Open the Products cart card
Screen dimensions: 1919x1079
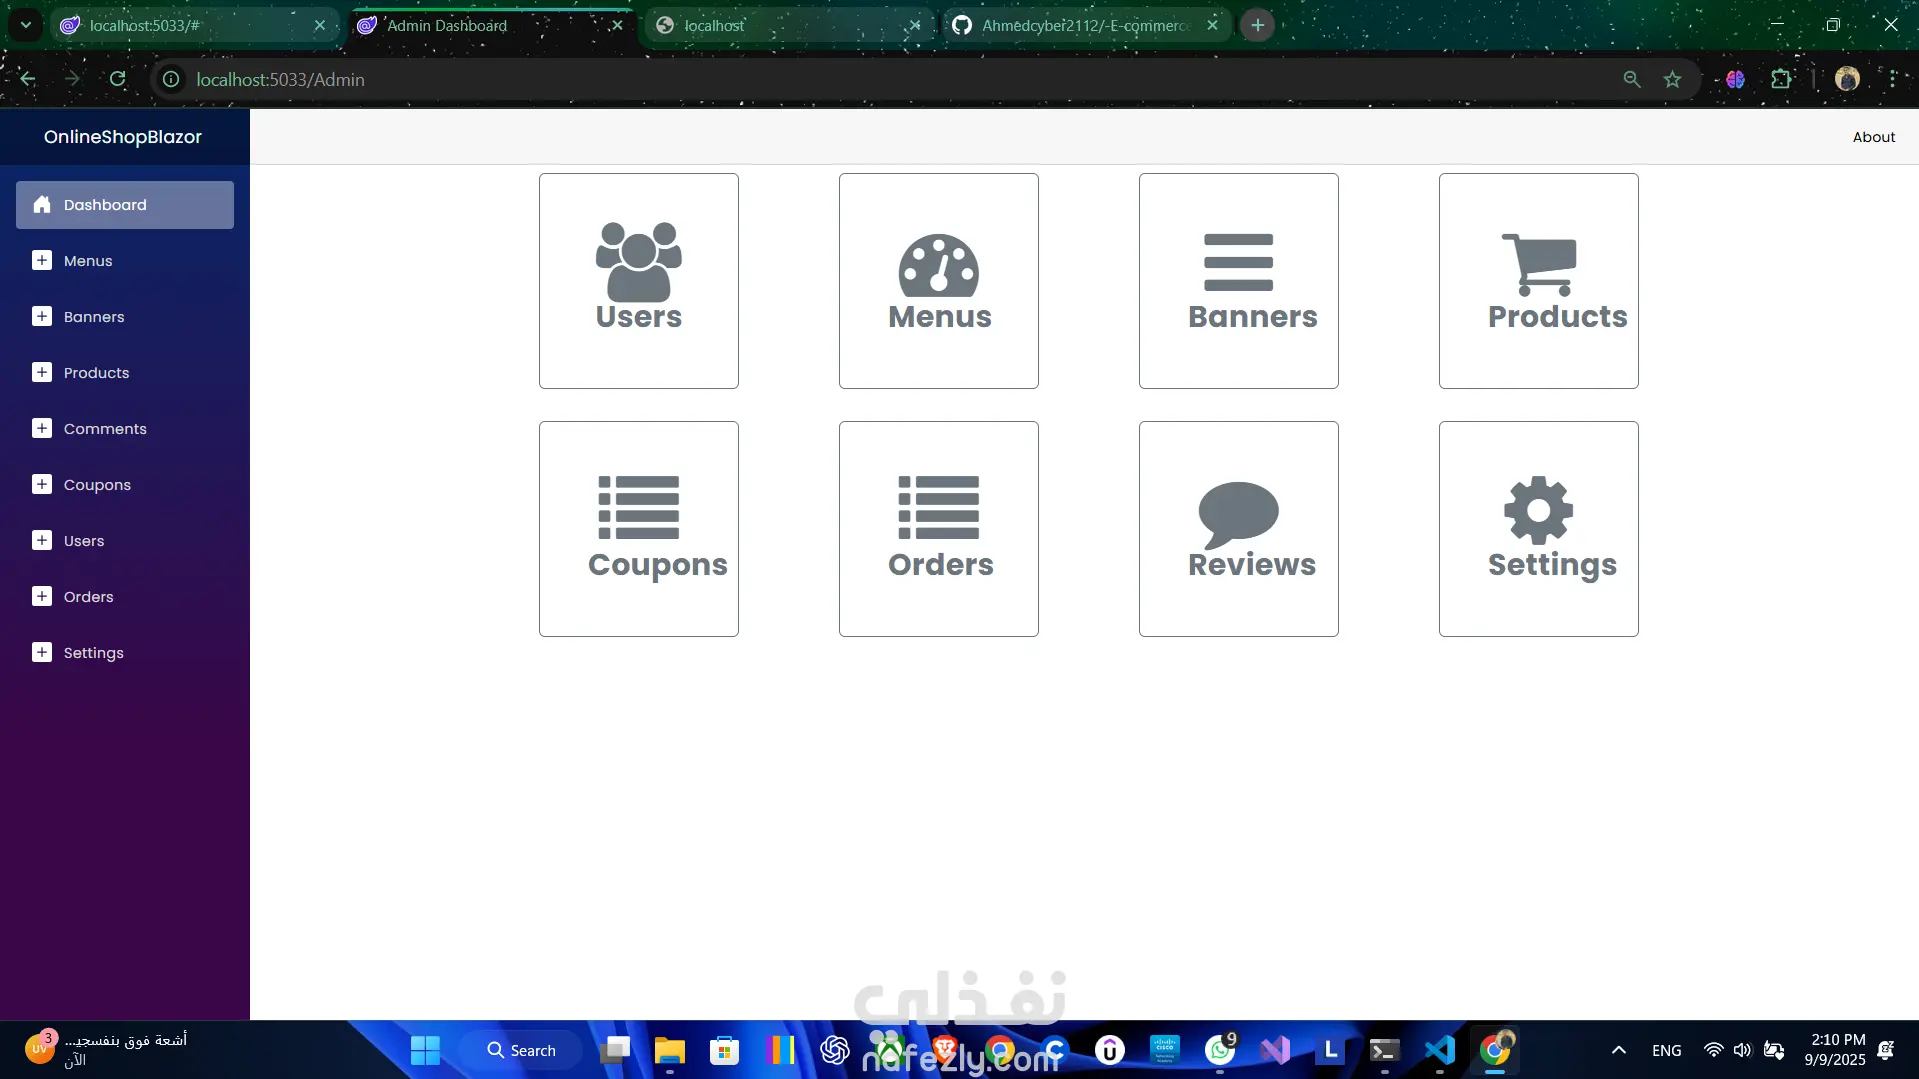1539,281
